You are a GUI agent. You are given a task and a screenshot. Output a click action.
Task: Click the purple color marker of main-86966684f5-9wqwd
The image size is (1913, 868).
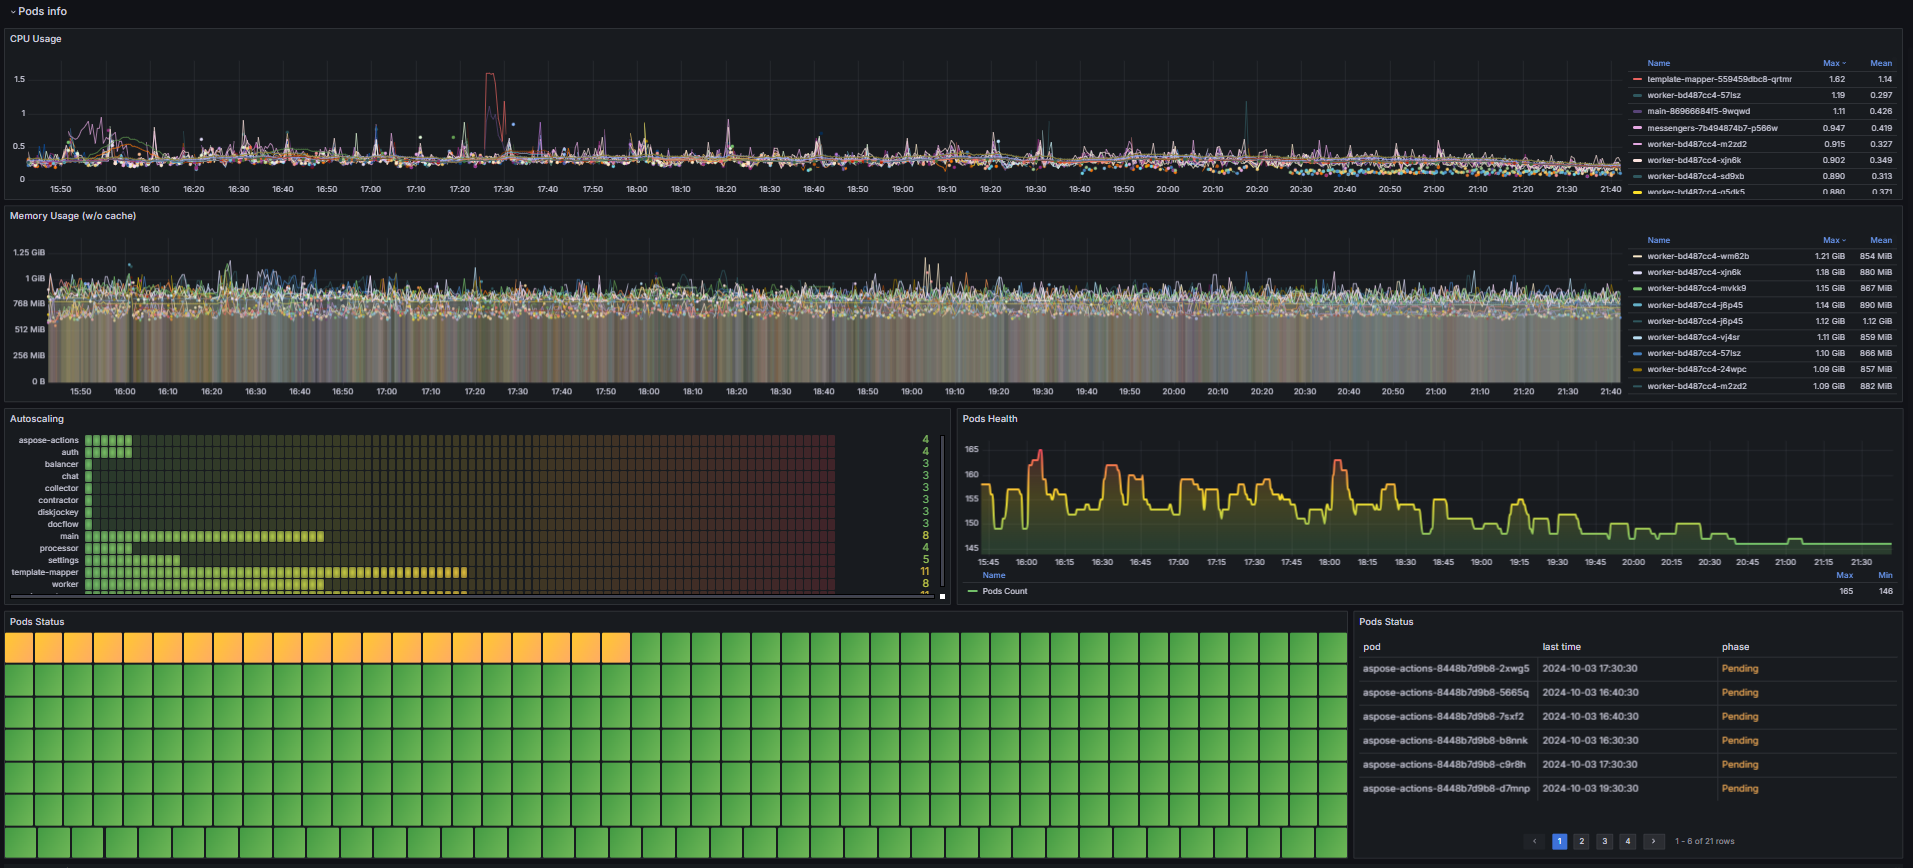coord(1637,111)
